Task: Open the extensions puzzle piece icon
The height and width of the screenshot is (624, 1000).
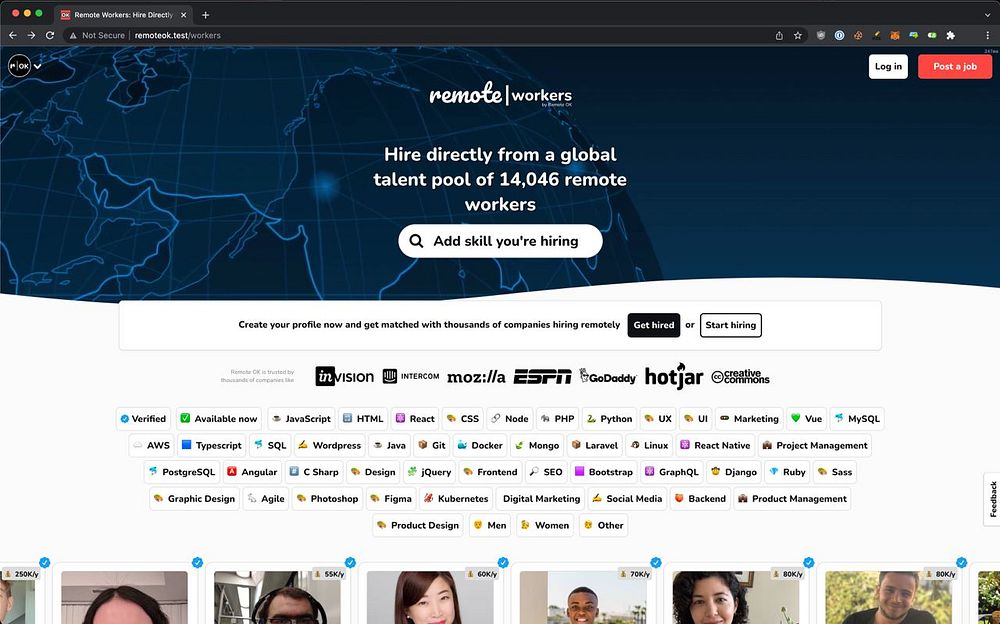Action: [x=951, y=36]
